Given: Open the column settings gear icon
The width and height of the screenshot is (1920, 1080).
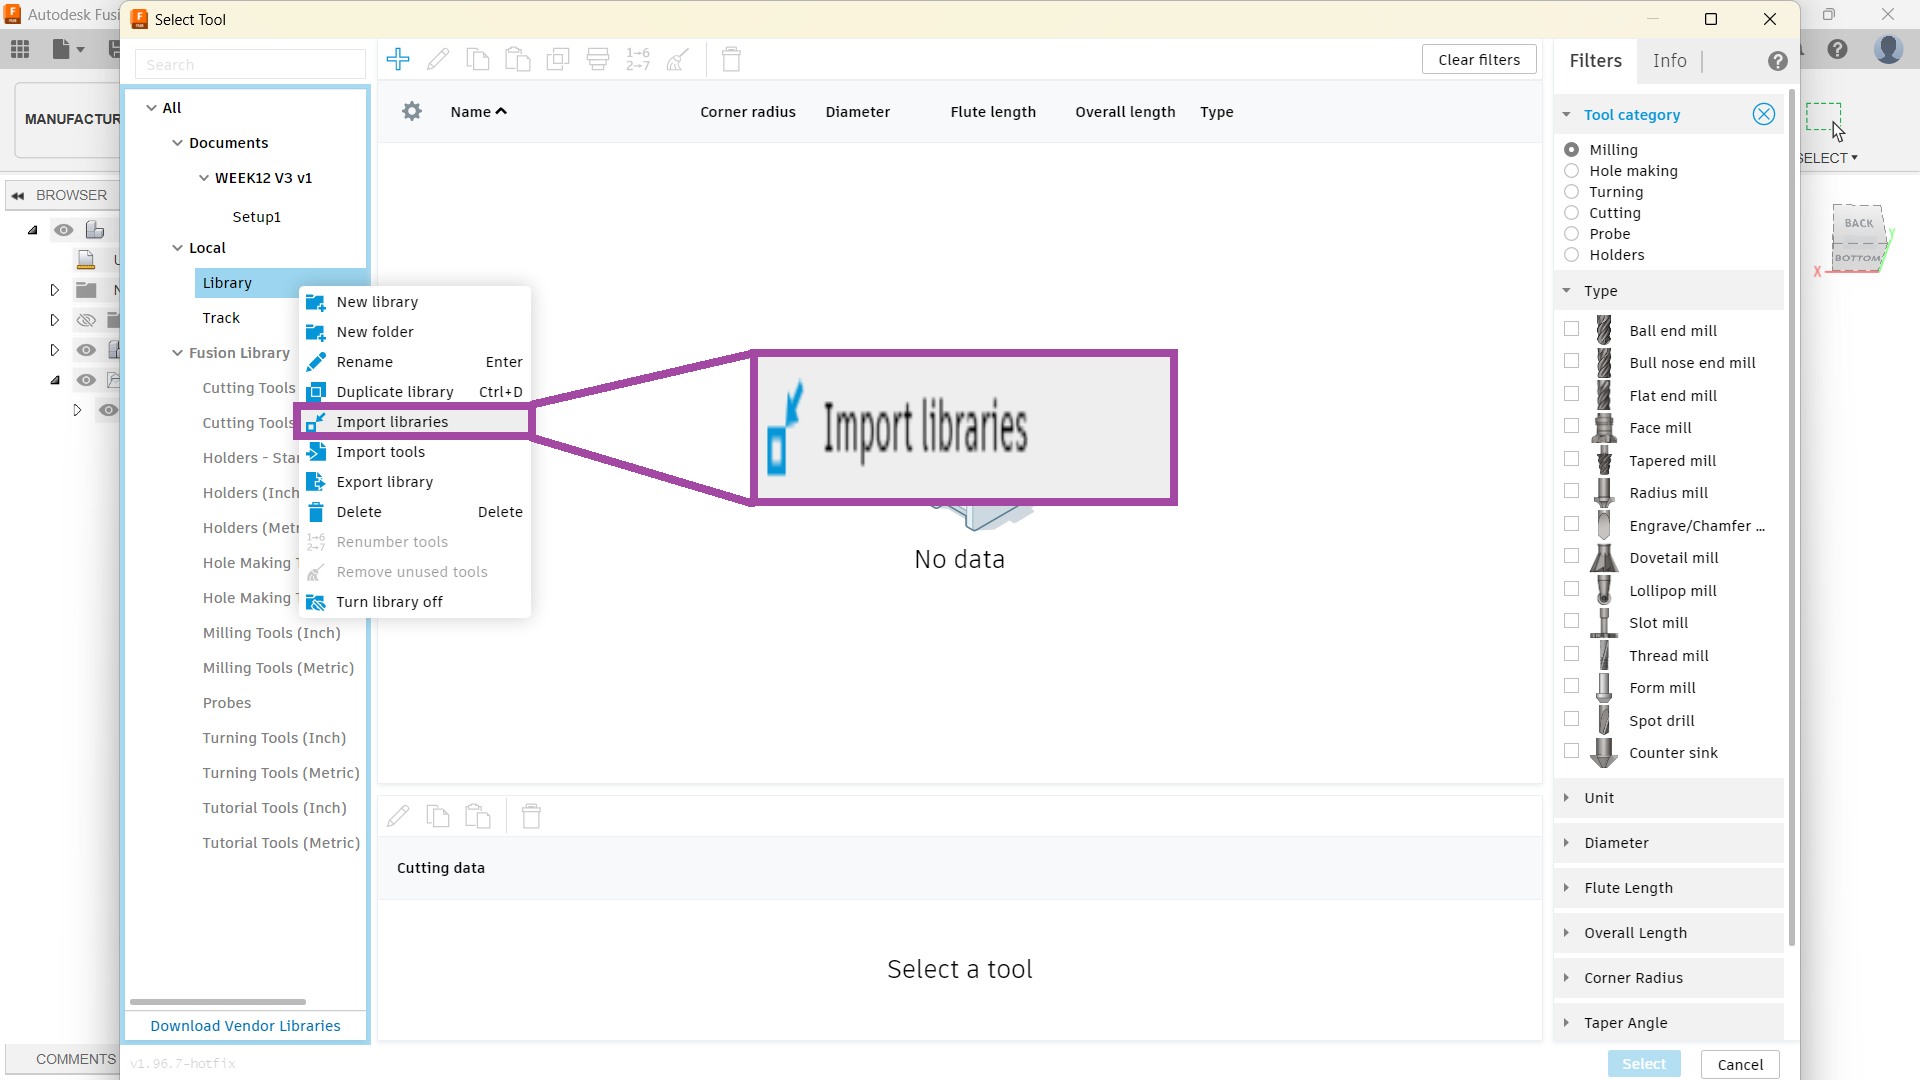Looking at the screenshot, I should click(x=412, y=112).
